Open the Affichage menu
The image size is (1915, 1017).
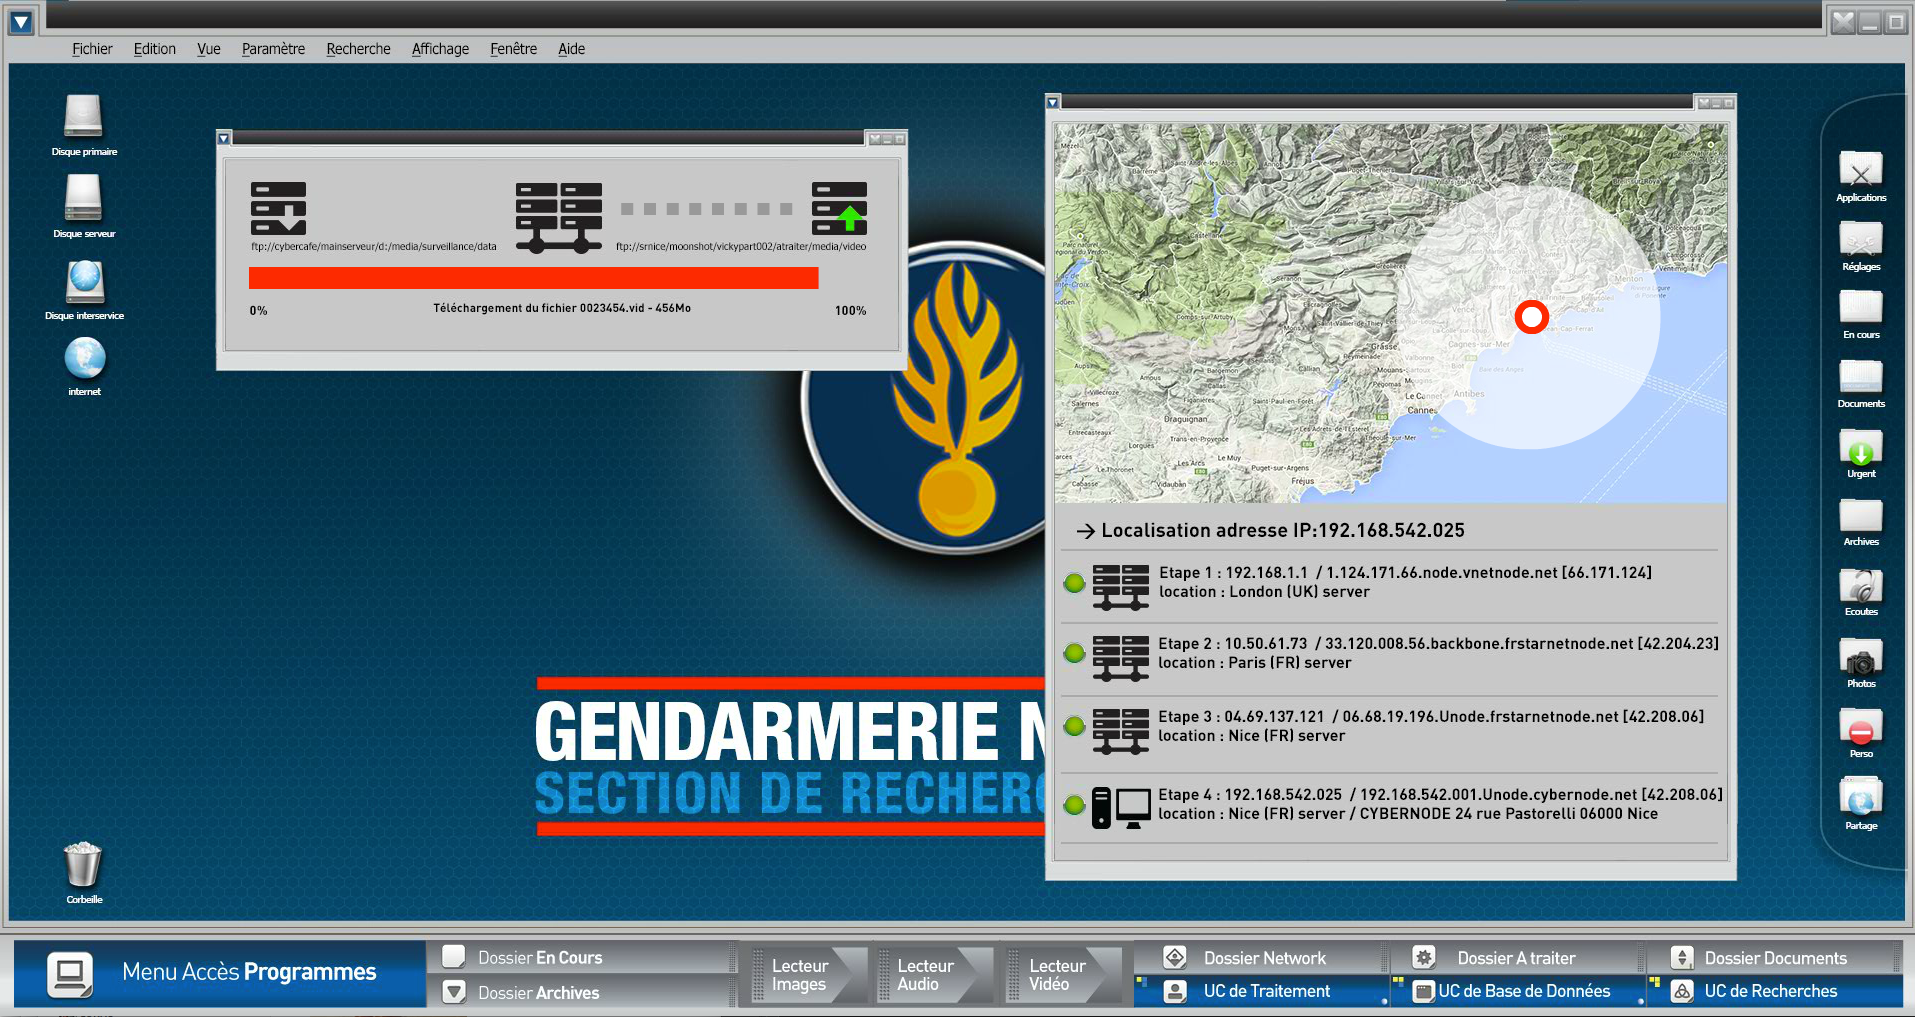point(440,49)
